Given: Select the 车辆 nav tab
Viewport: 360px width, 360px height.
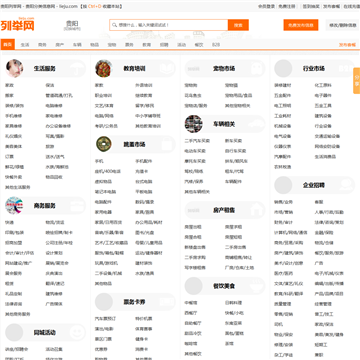Looking at the screenshot, I should pos(77,45).
